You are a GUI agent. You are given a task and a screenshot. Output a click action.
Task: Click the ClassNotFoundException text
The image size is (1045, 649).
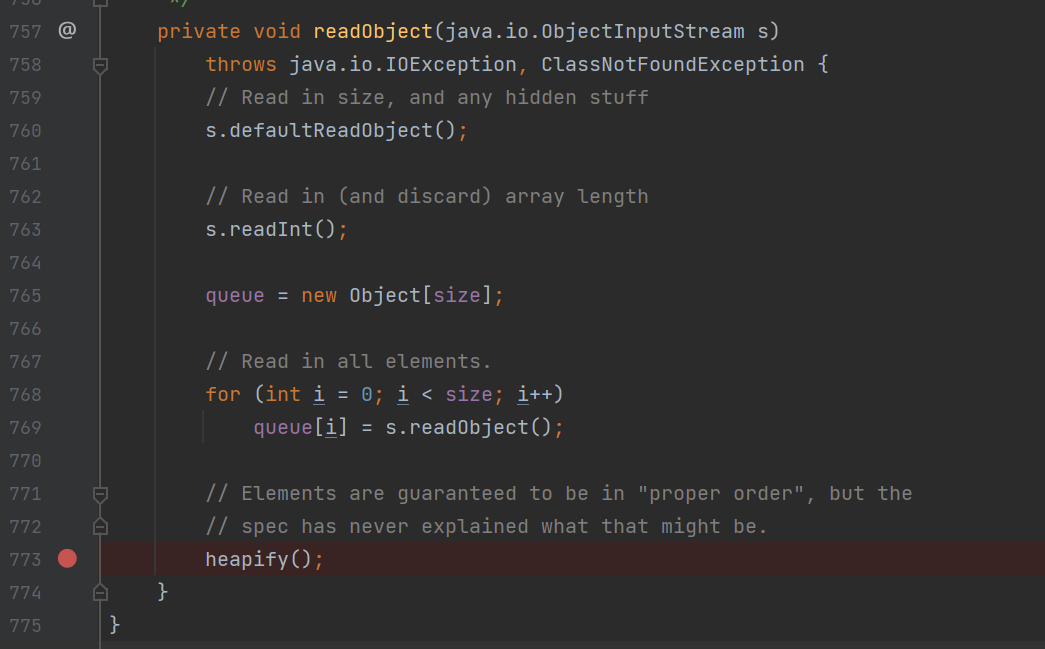672,65
